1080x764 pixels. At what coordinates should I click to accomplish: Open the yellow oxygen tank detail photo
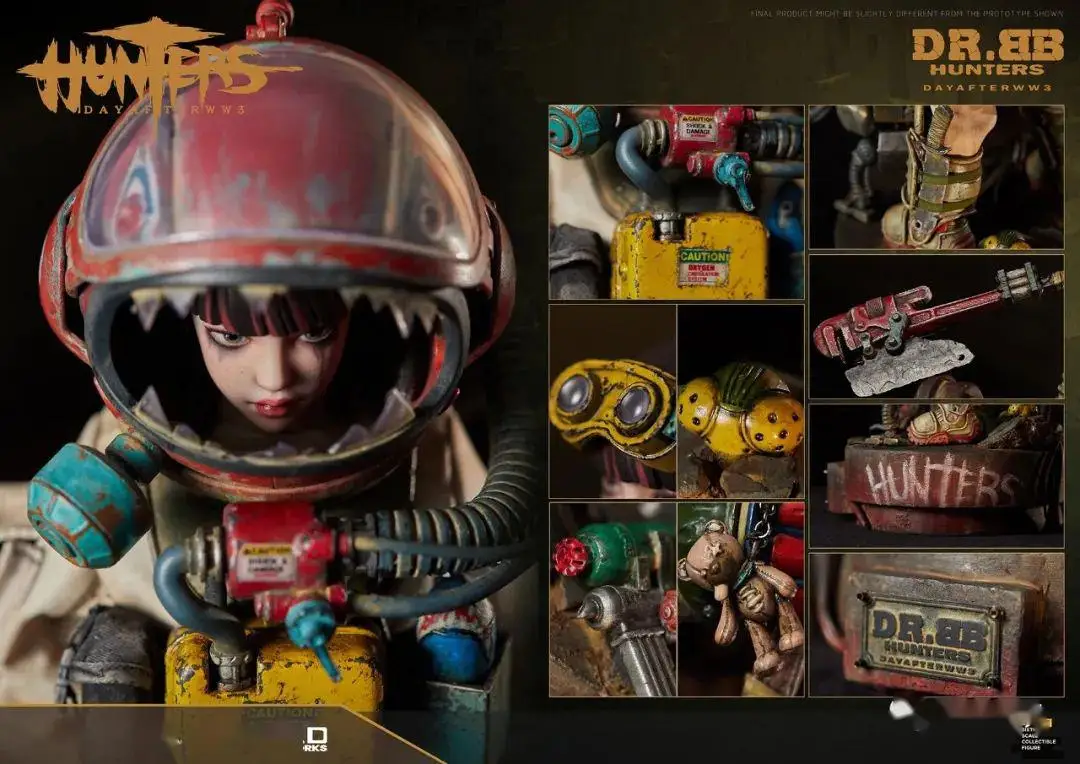click(676, 202)
